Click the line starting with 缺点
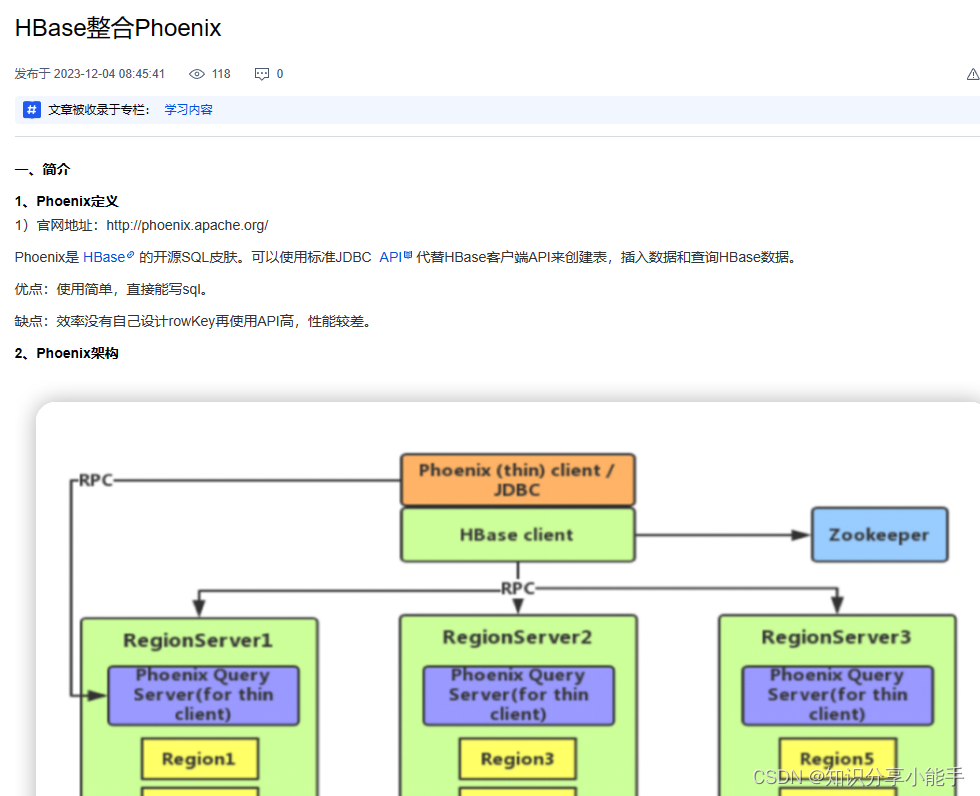Viewport: 980px width, 796px height. click(x=193, y=321)
